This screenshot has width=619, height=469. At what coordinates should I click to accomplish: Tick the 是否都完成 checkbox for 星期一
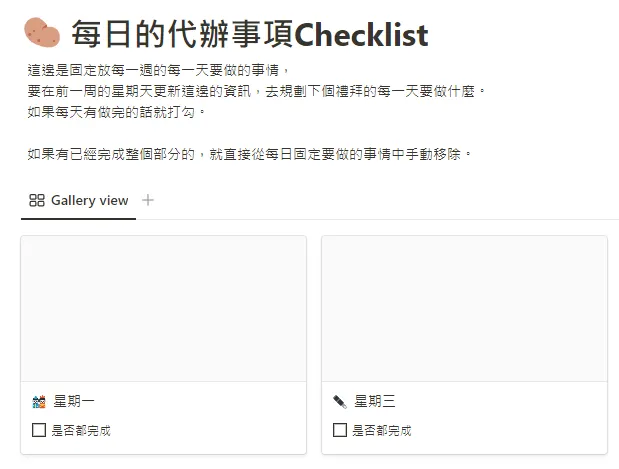(x=39, y=431)
